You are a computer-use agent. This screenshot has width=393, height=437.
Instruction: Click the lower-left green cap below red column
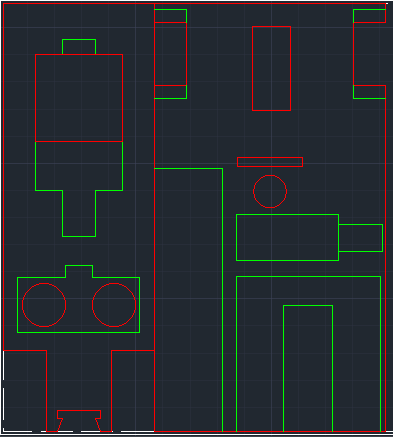click(x=170, y=92)
